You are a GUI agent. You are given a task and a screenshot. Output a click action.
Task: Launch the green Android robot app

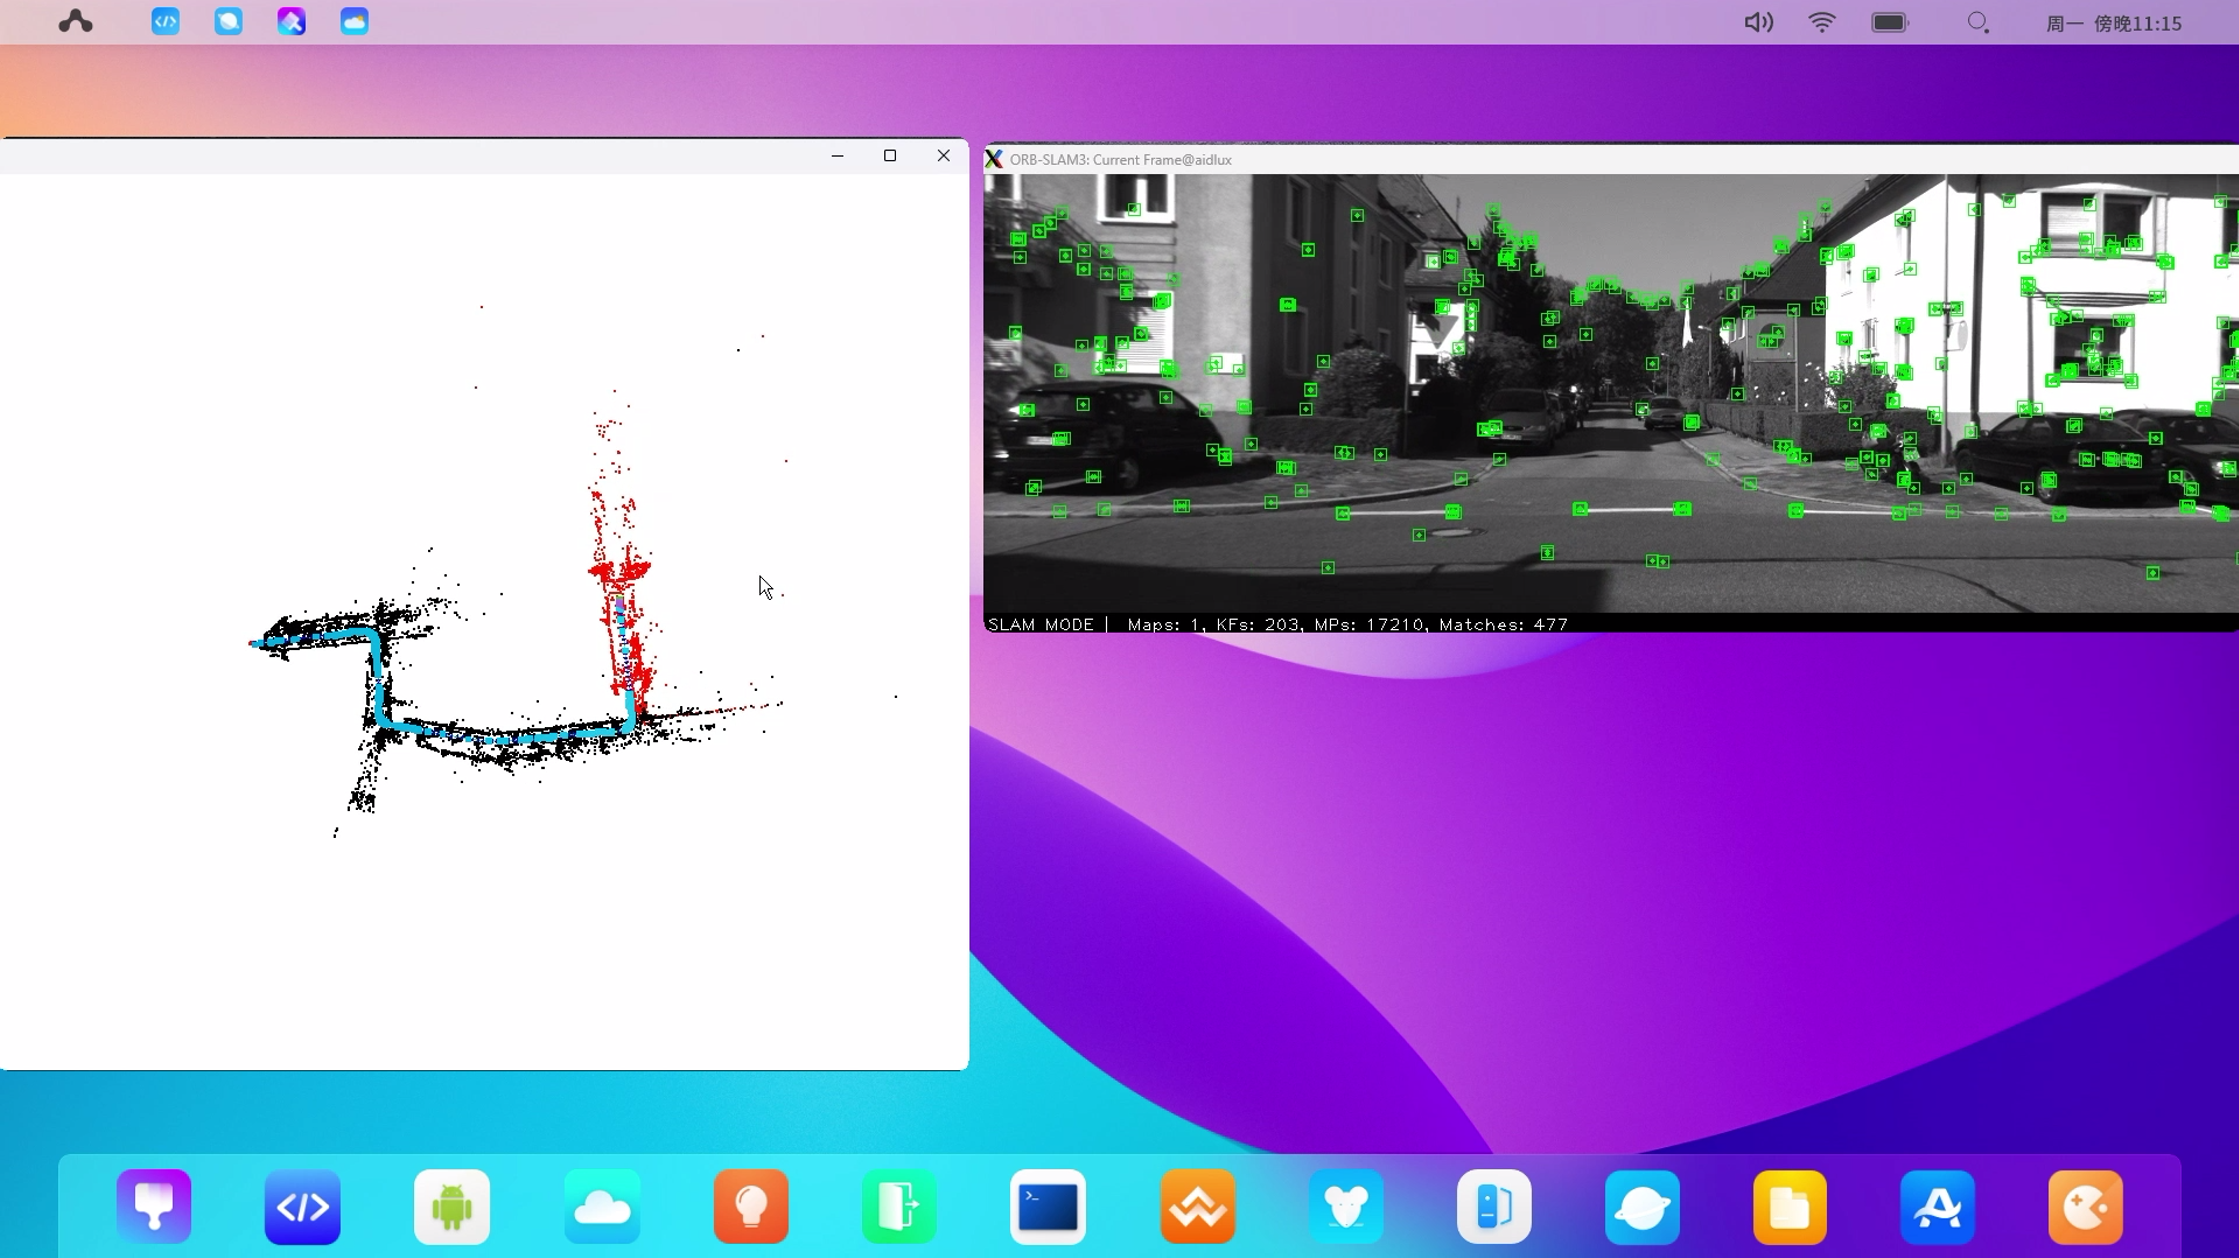pyautogui.click(x=452, y=1206)
